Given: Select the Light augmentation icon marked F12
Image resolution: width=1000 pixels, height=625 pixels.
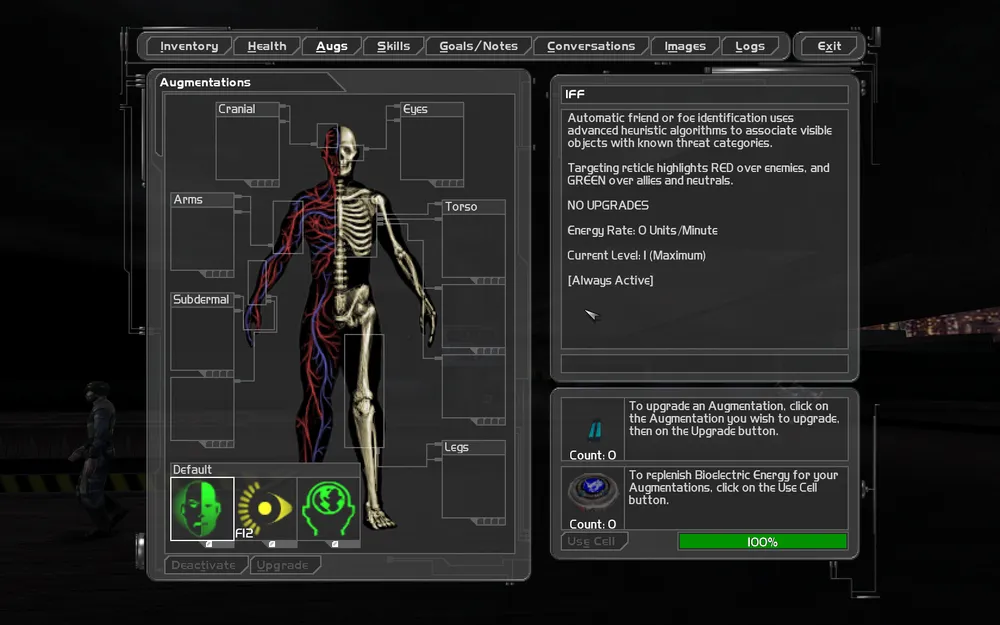Looking at the screenshot, I should pyautogui.click(x=266, y=510).
